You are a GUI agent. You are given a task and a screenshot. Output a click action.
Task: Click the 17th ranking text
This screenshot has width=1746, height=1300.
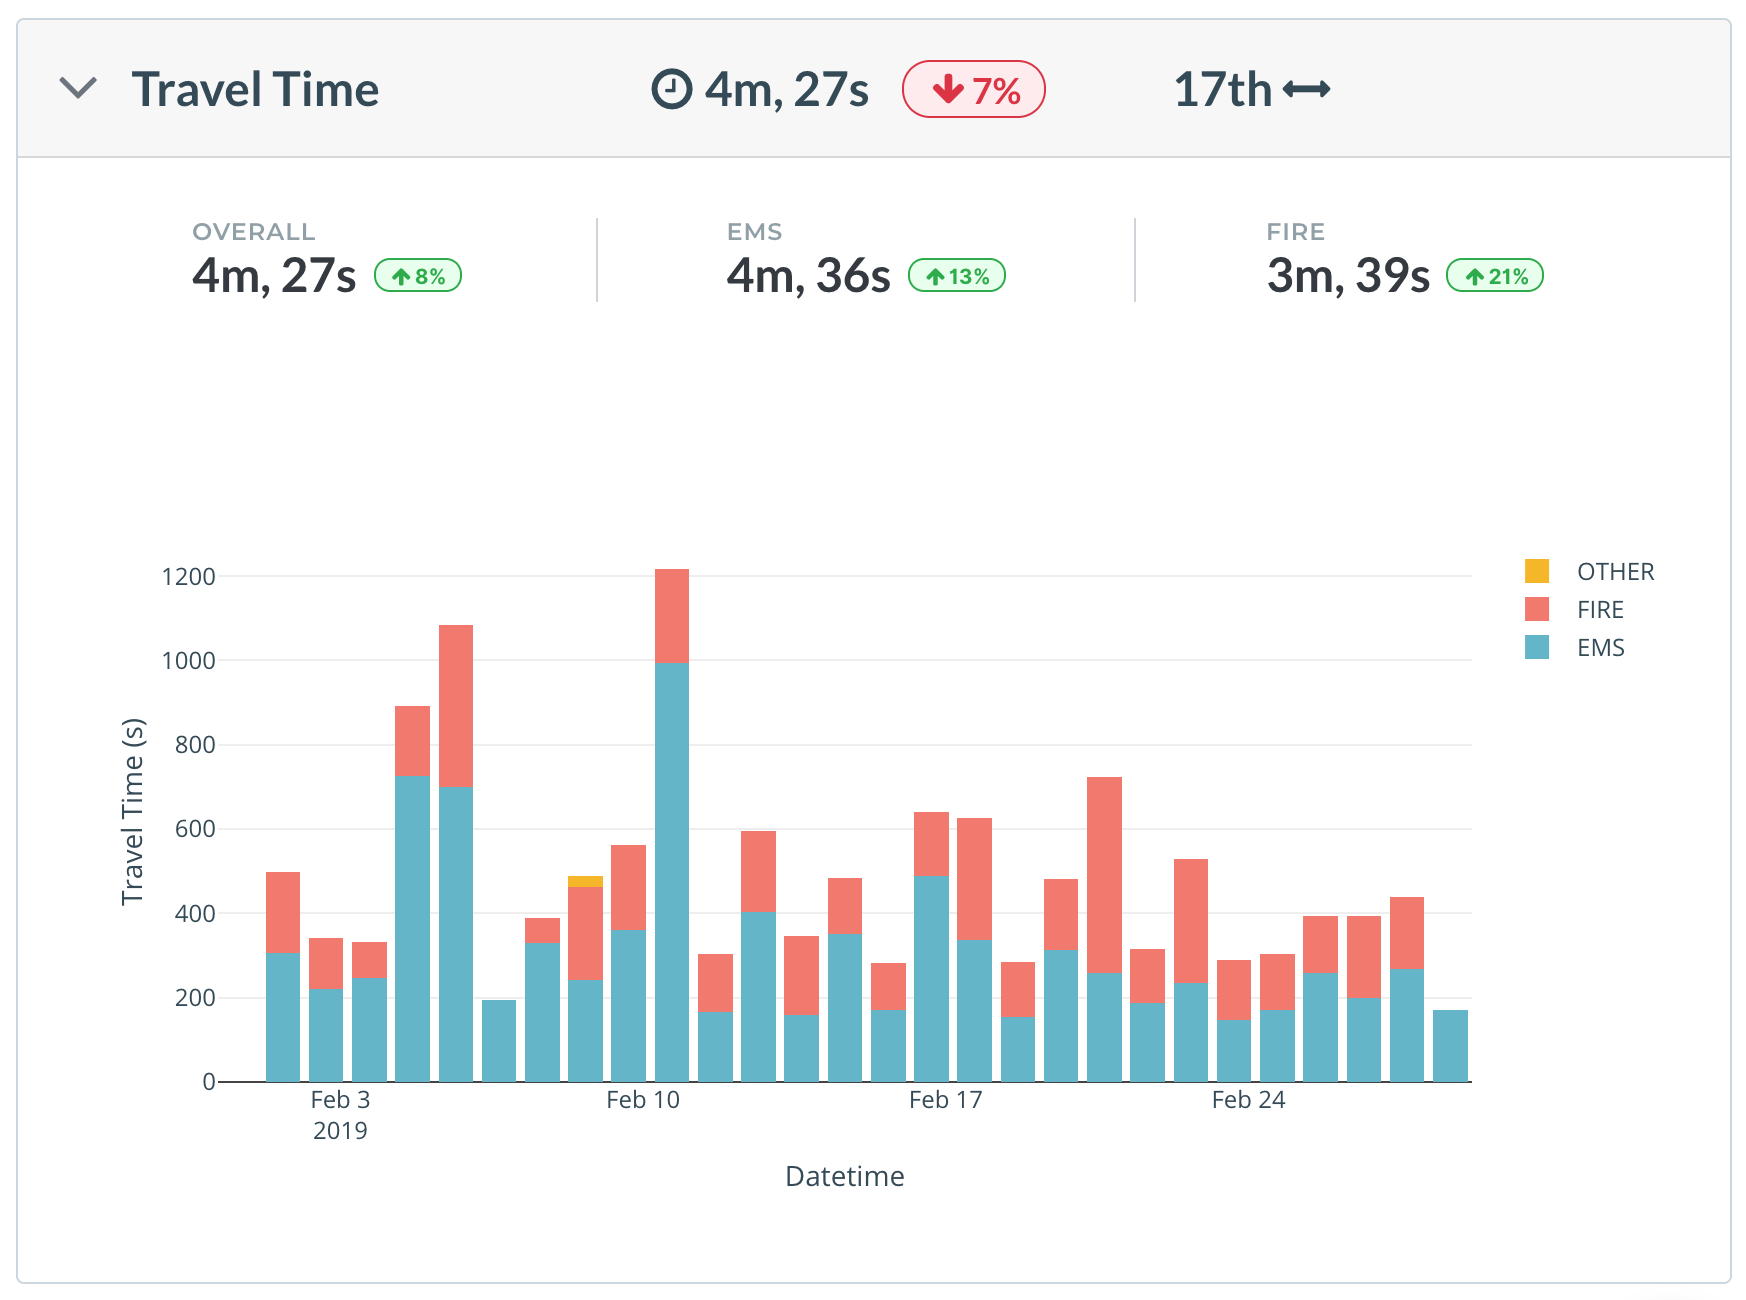click(x=1222, y=90)
